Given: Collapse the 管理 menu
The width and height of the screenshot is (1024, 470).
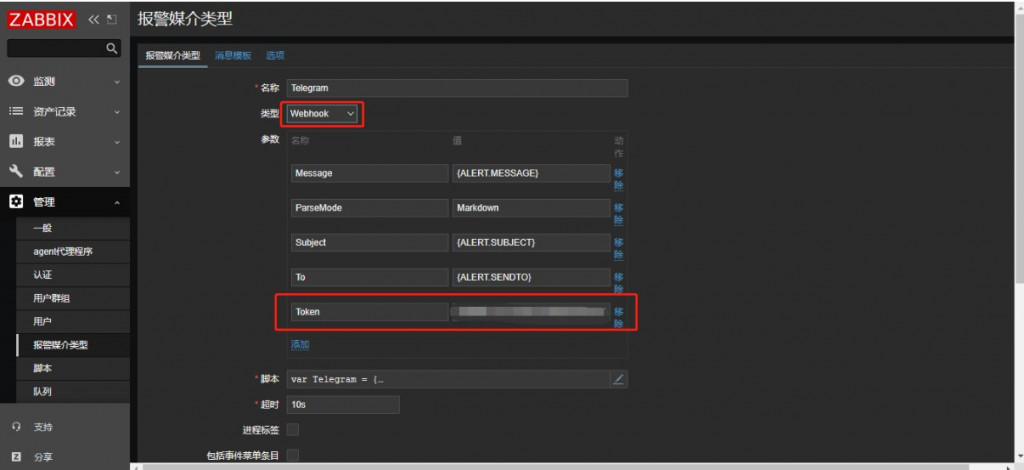Looking at the screenshot, I should point(117,202).
